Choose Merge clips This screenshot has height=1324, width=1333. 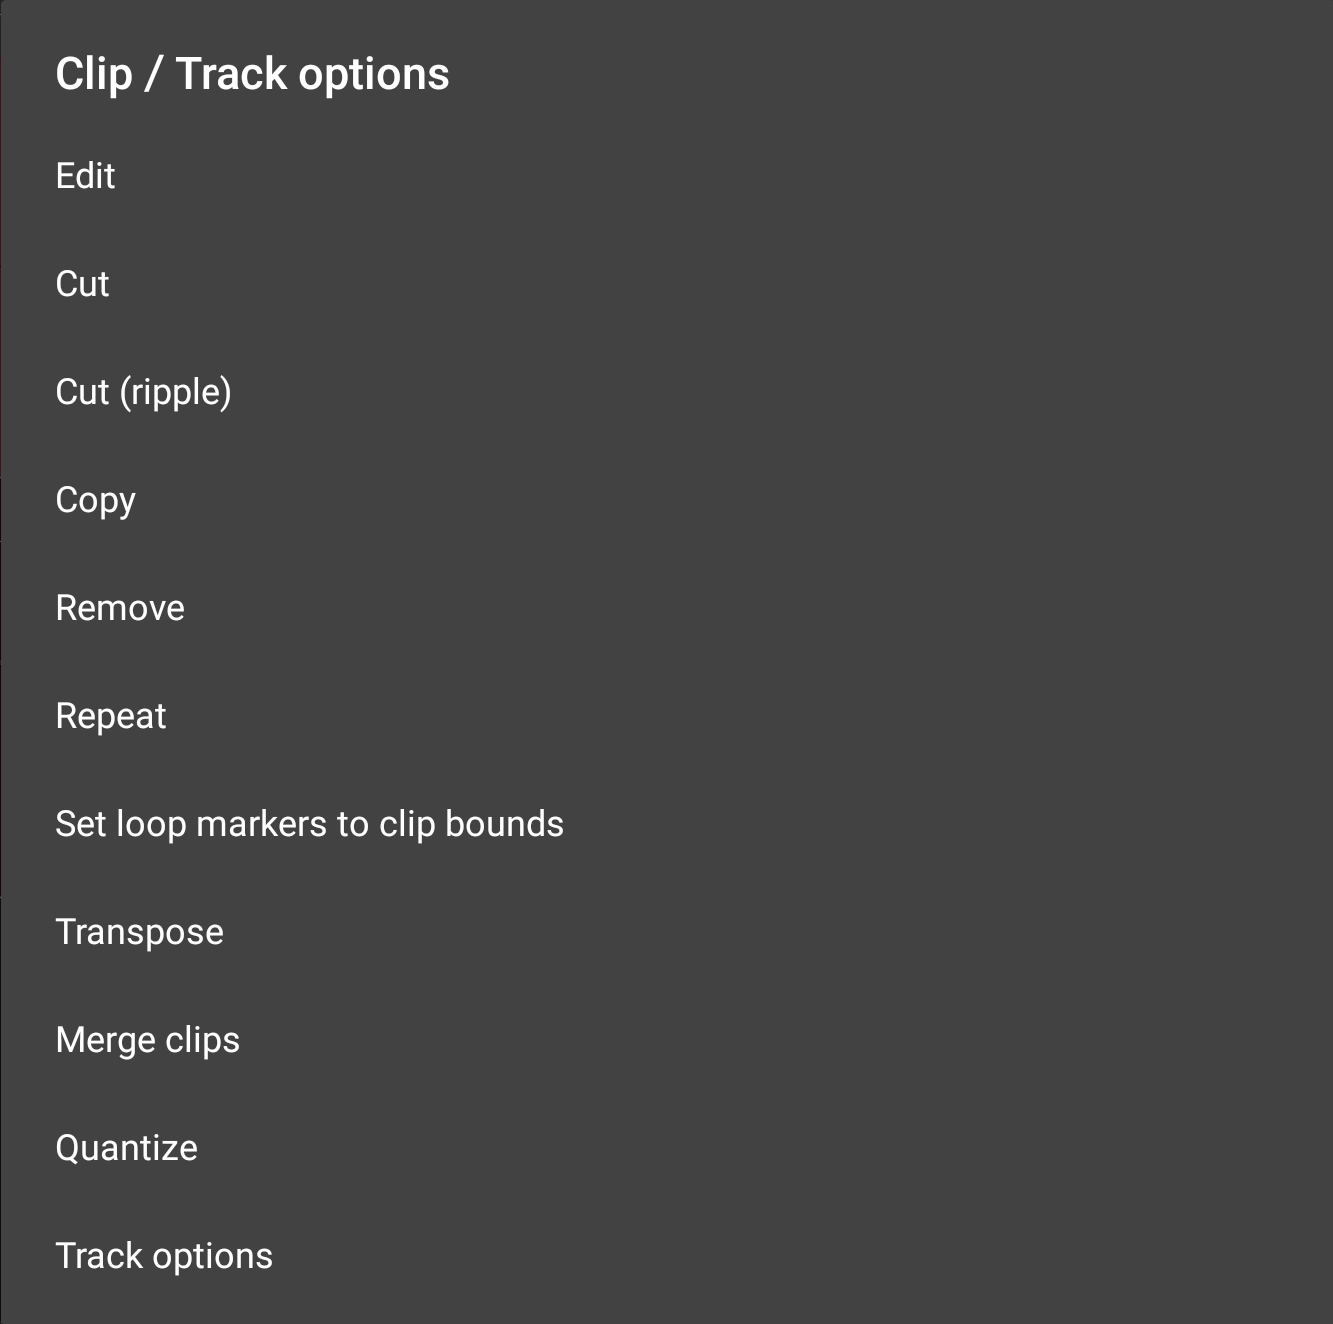coord(148,1040)
